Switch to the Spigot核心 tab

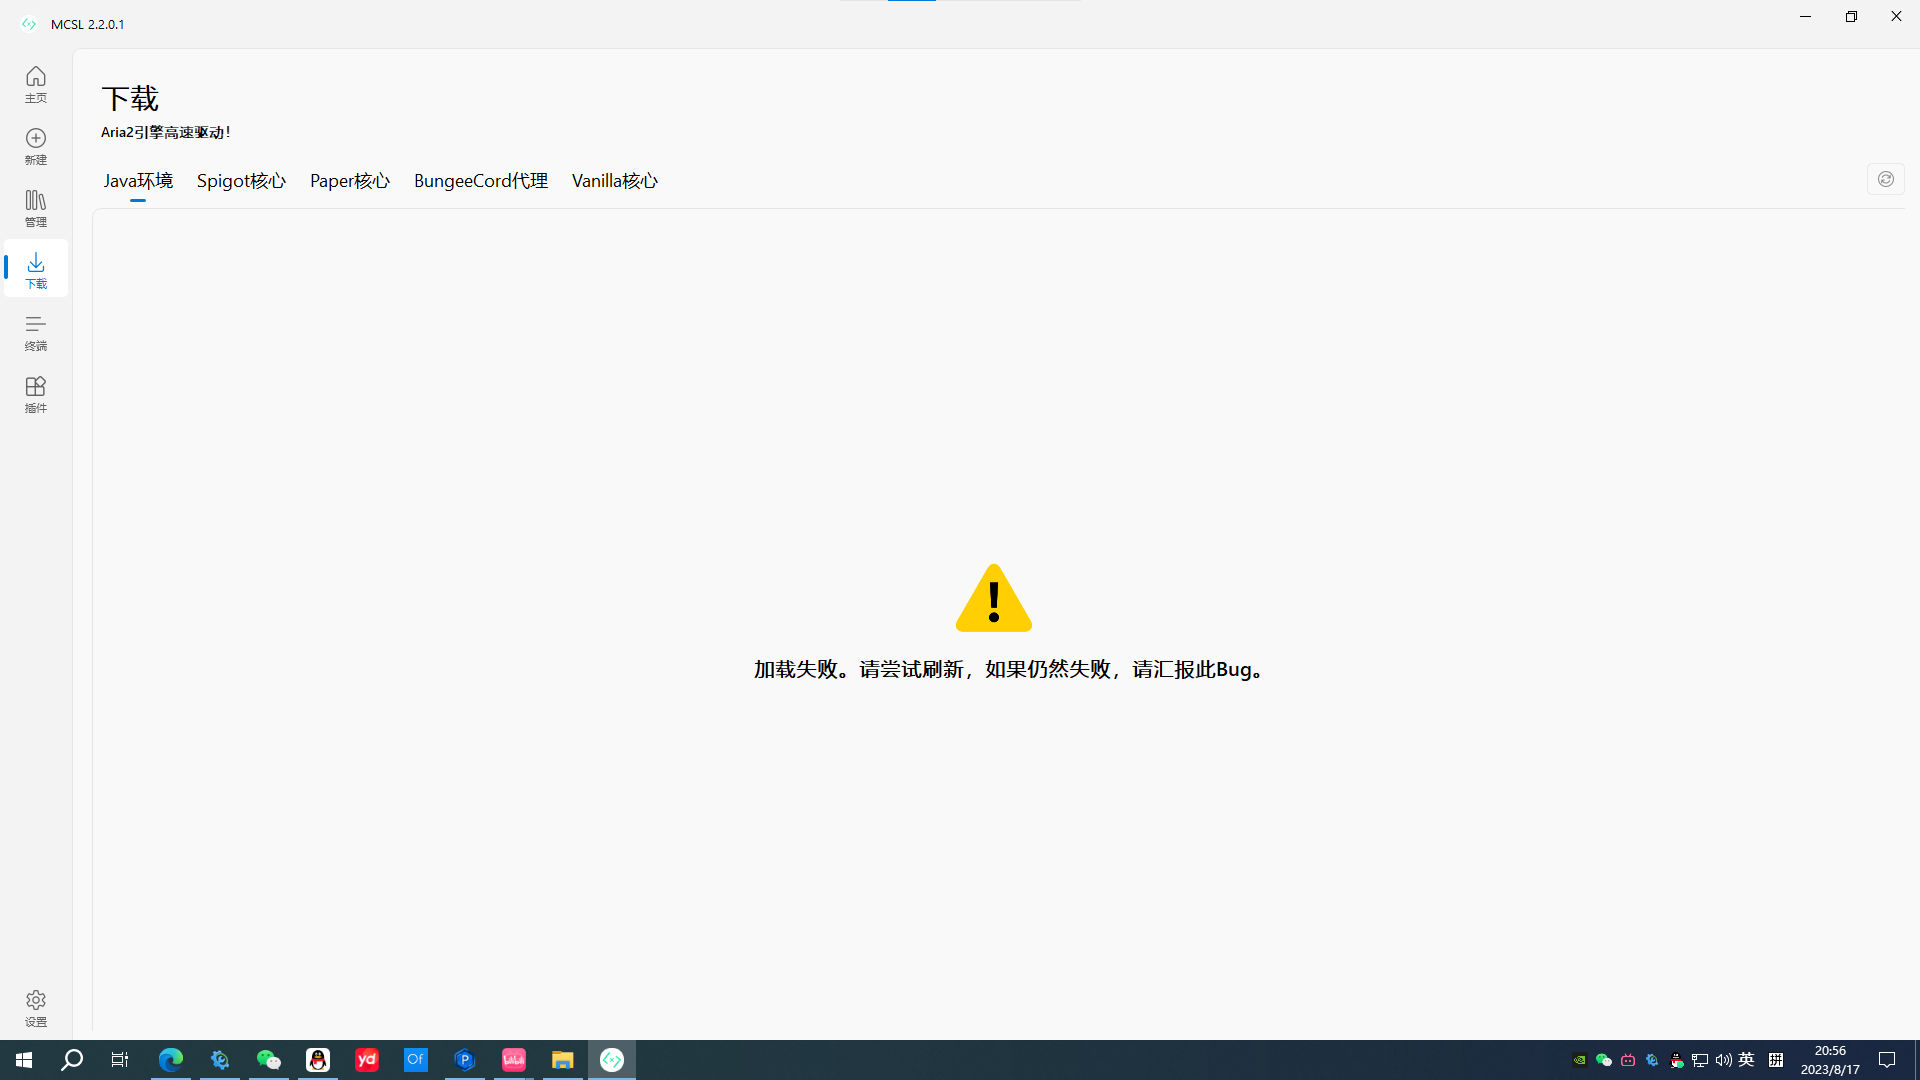click(x=240, y=181)
